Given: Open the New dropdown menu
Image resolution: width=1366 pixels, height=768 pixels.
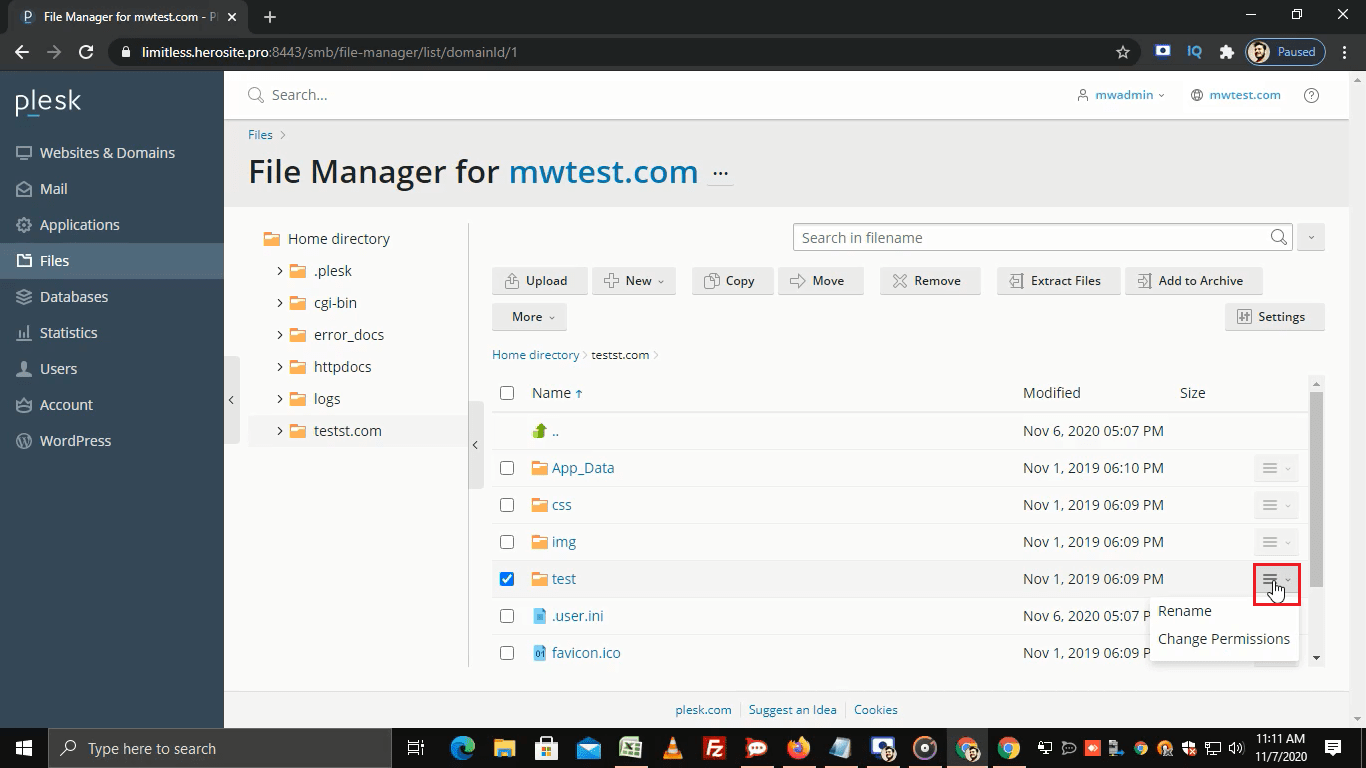Looking at the screenshot, I should click(633, 281).
